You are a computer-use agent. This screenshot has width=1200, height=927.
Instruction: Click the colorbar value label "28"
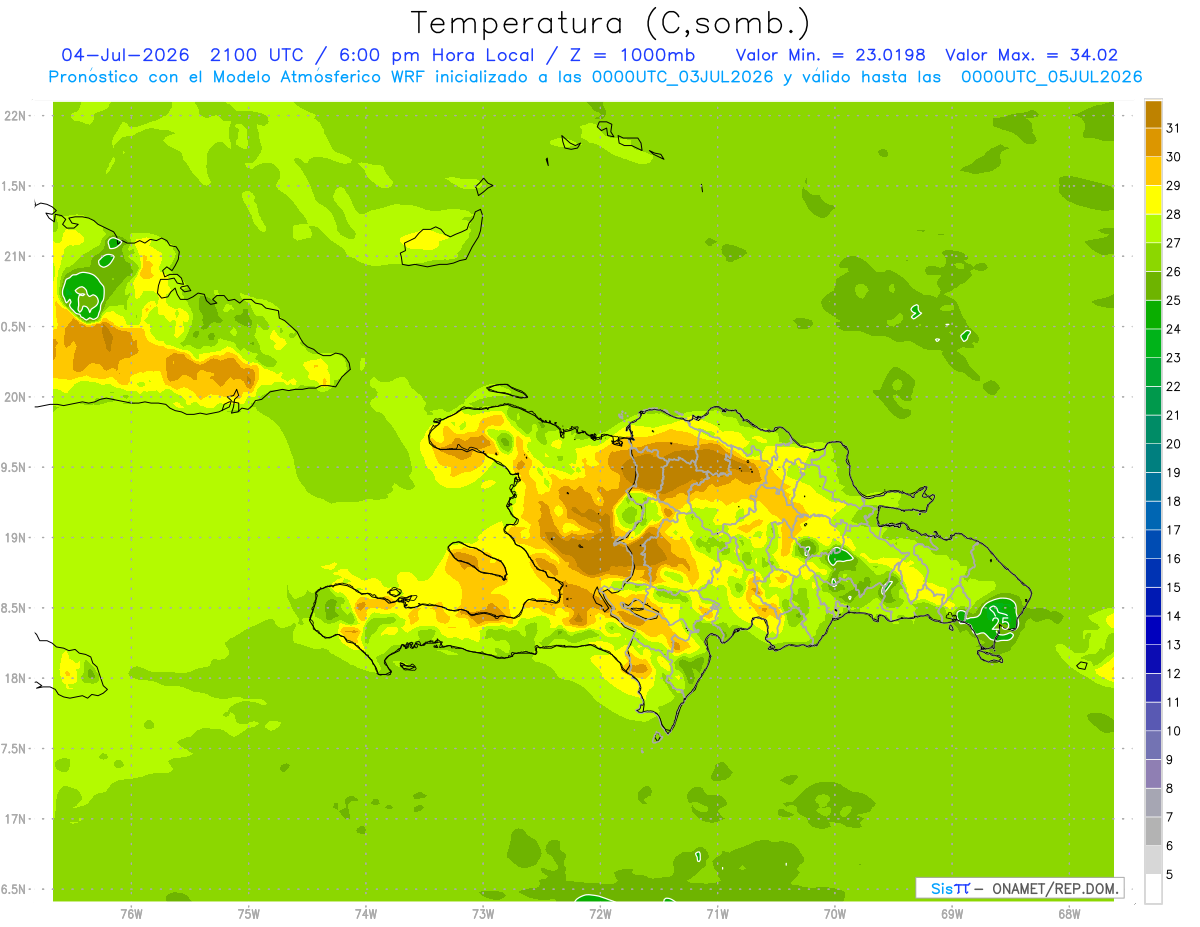point(1174,214)
